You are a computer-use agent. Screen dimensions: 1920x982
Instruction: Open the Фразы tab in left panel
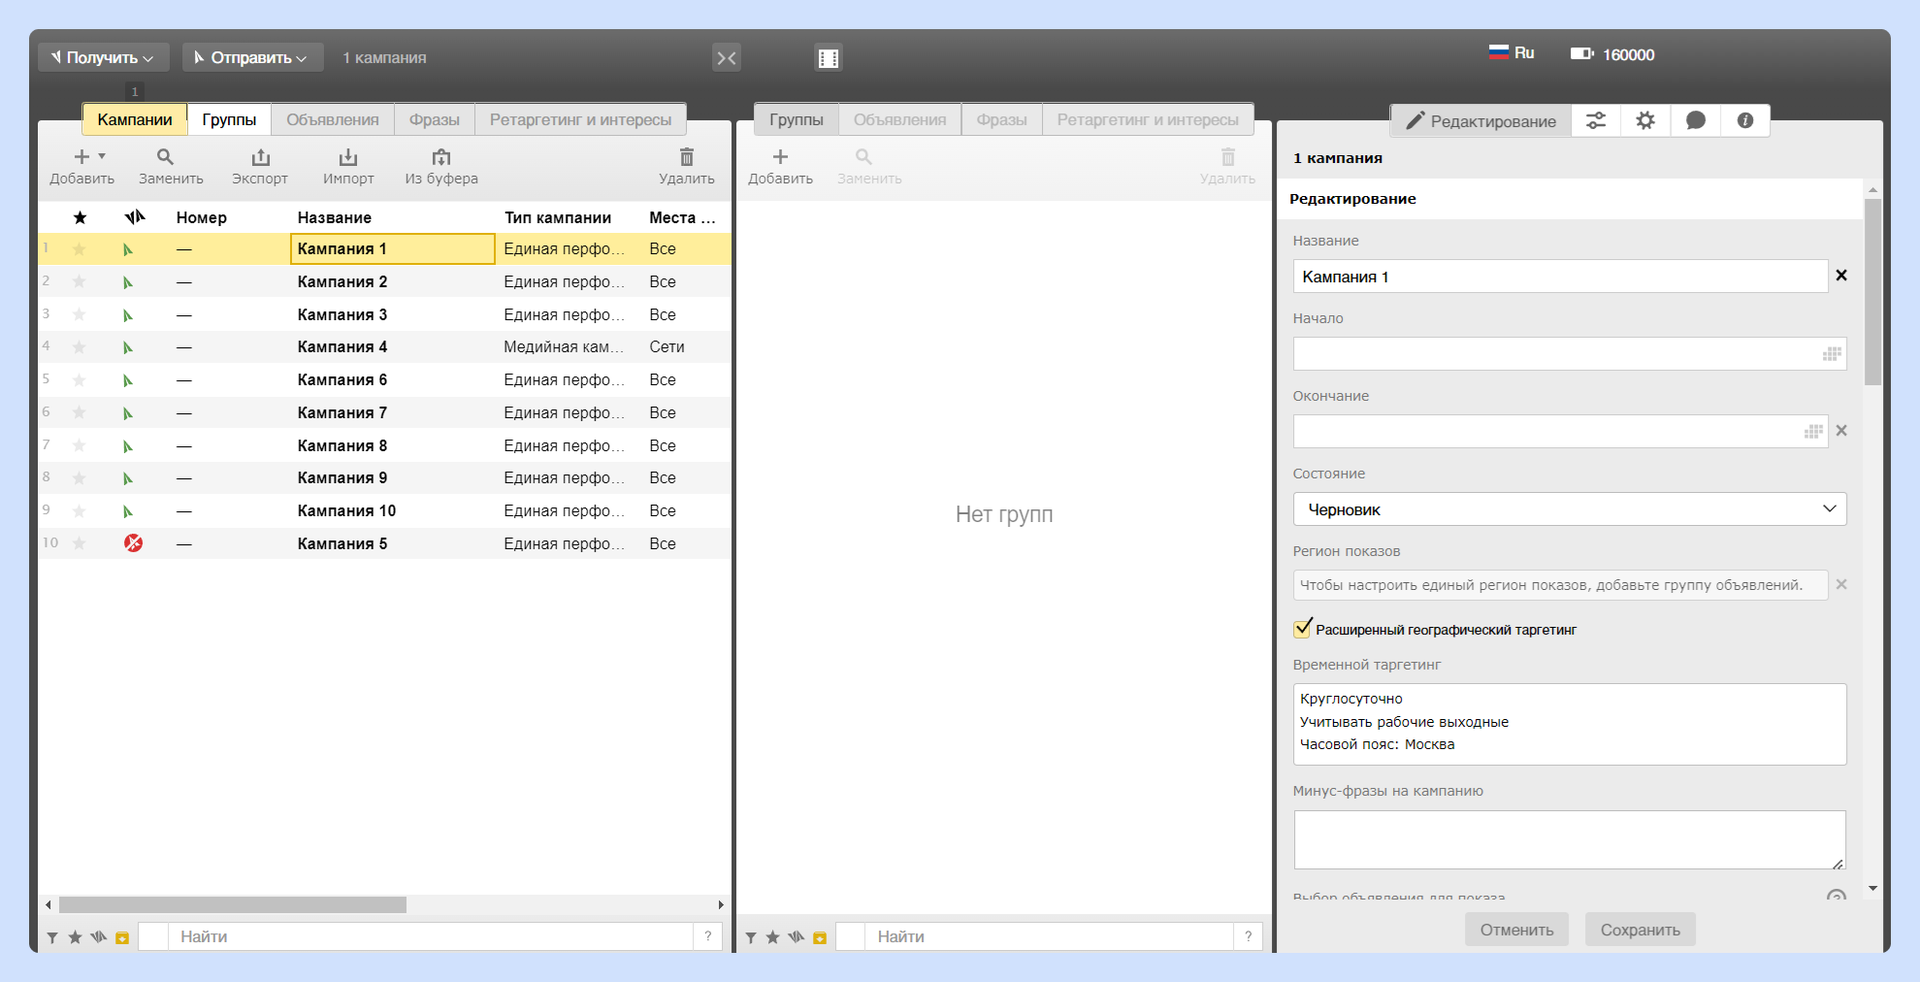[x=434, y=119]
